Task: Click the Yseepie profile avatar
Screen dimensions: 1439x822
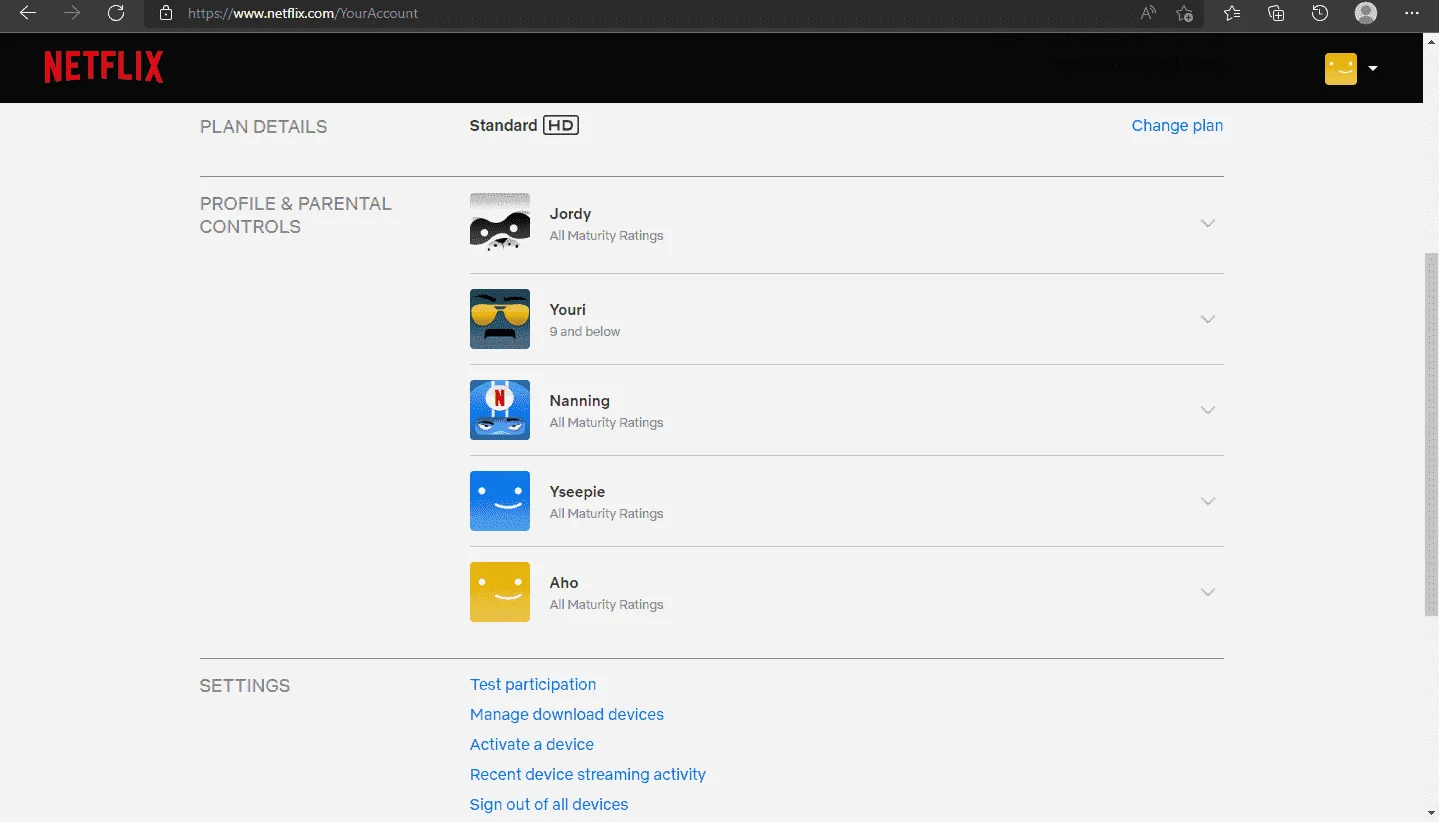Action: coord(500,501)
